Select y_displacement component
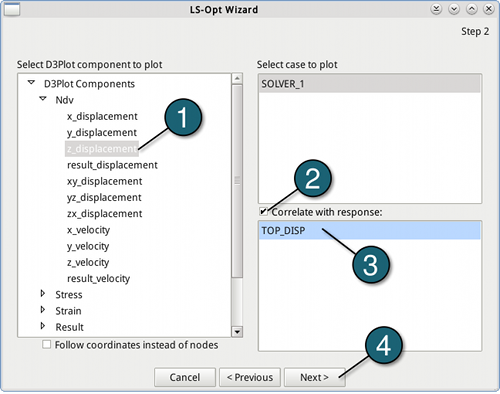The image size is (500, 394). 102,133
